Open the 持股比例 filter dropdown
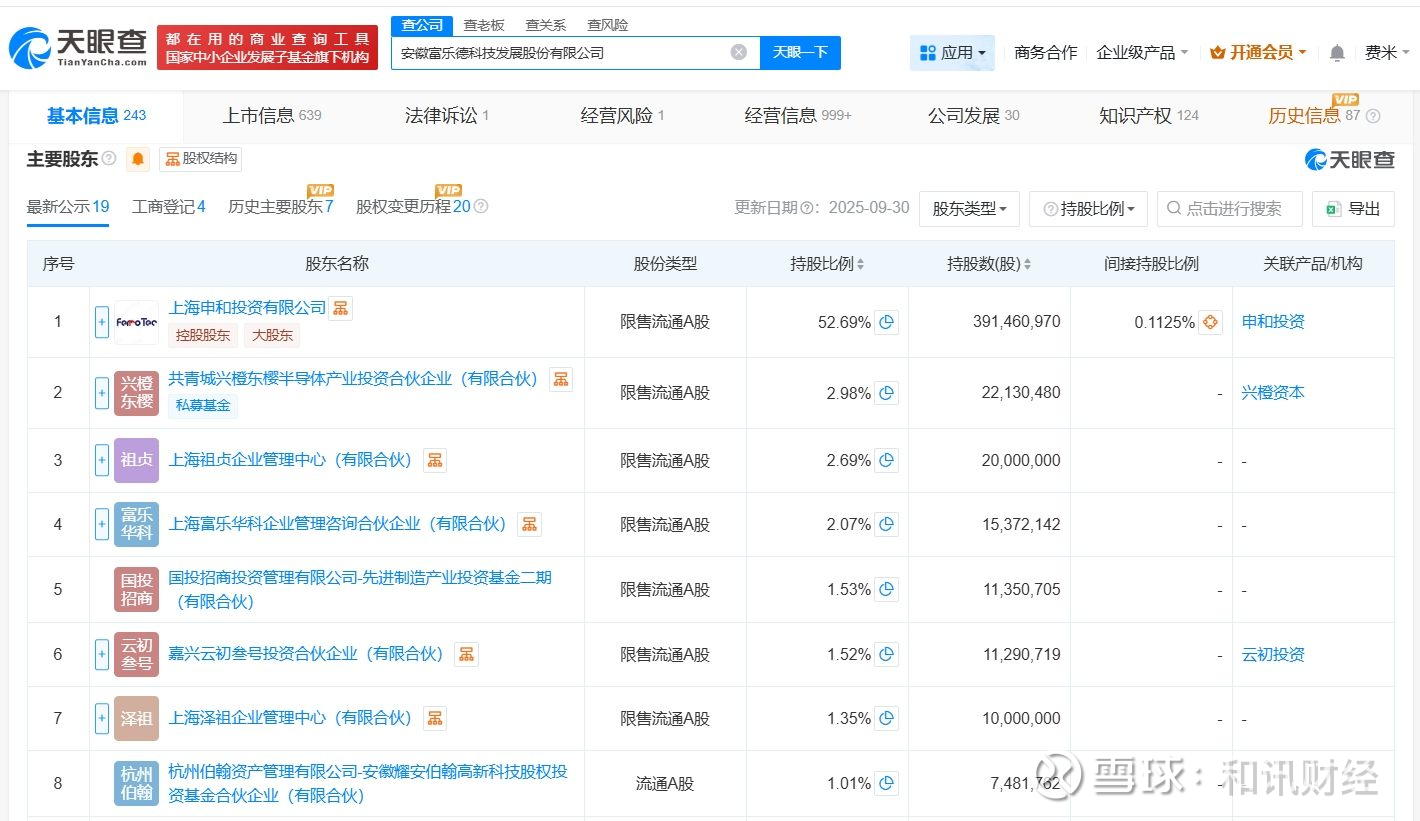 click(1091, 209)
